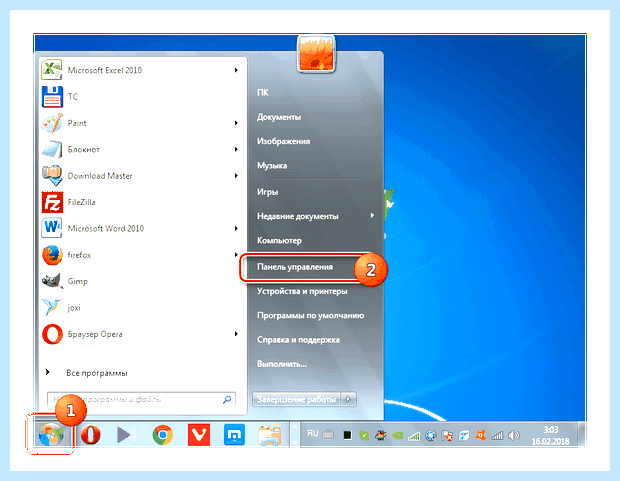Open Изображения from Start menu
The height and width of the screenshot is (481, 620).
click(x=284, y=141)
